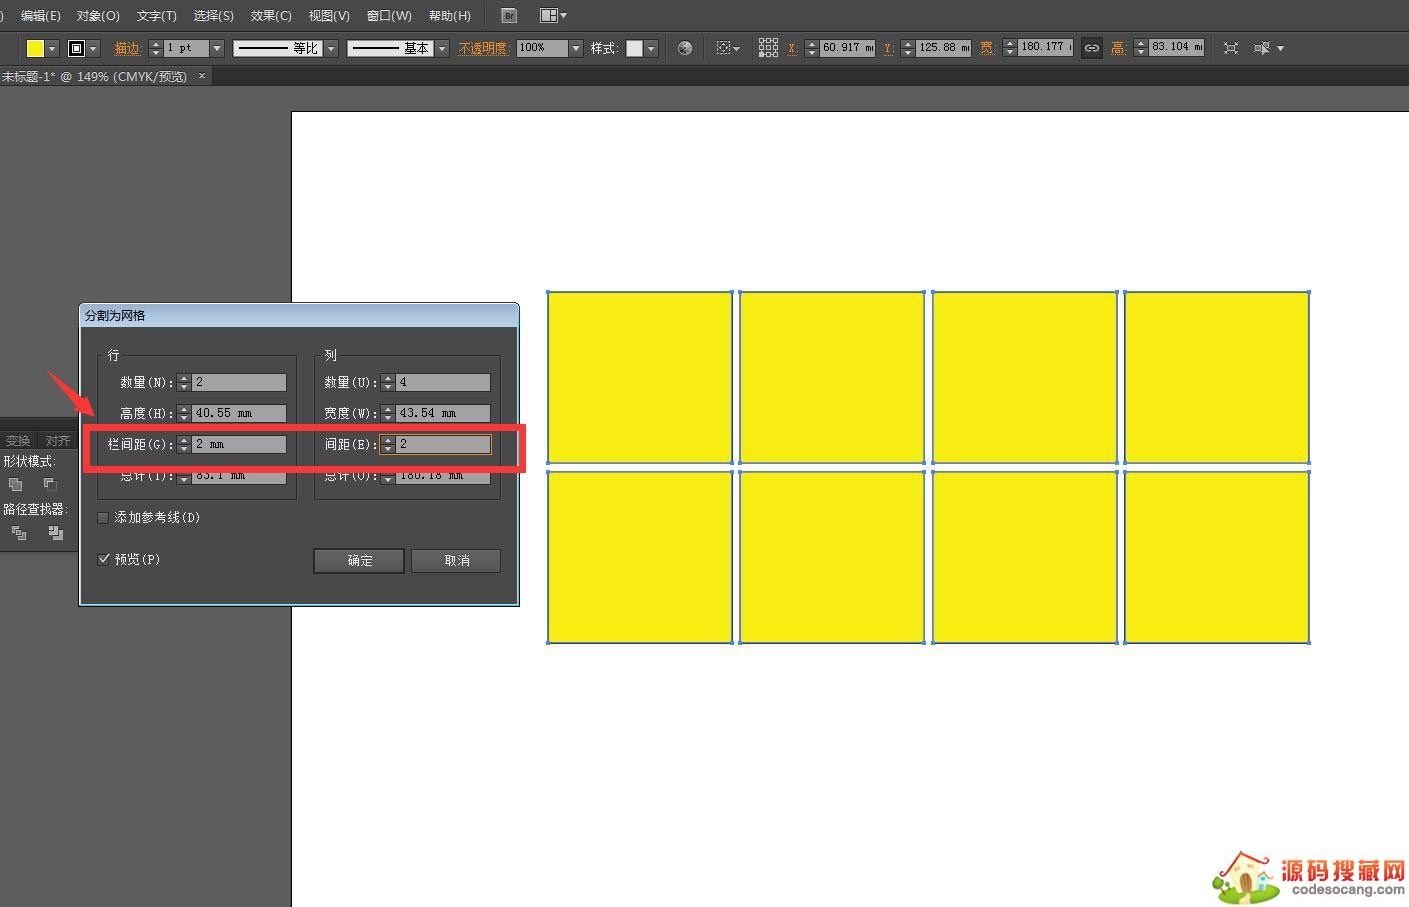Screen dimensions: 1409x907
Task: Open the stroke weight 1 pt dropdown
Action: 217,48
